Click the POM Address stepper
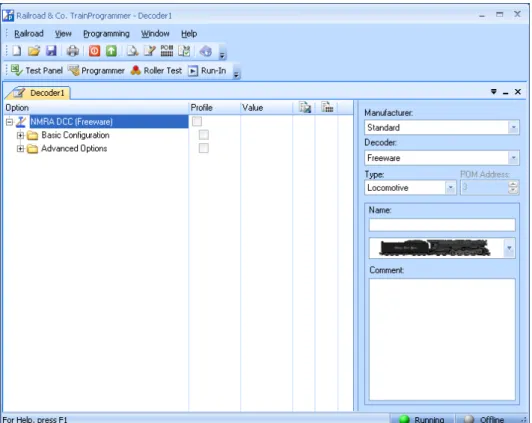Image resolution: width=532 pixels, height=423 pixels. pyautogui.click(x=513, y=187)
